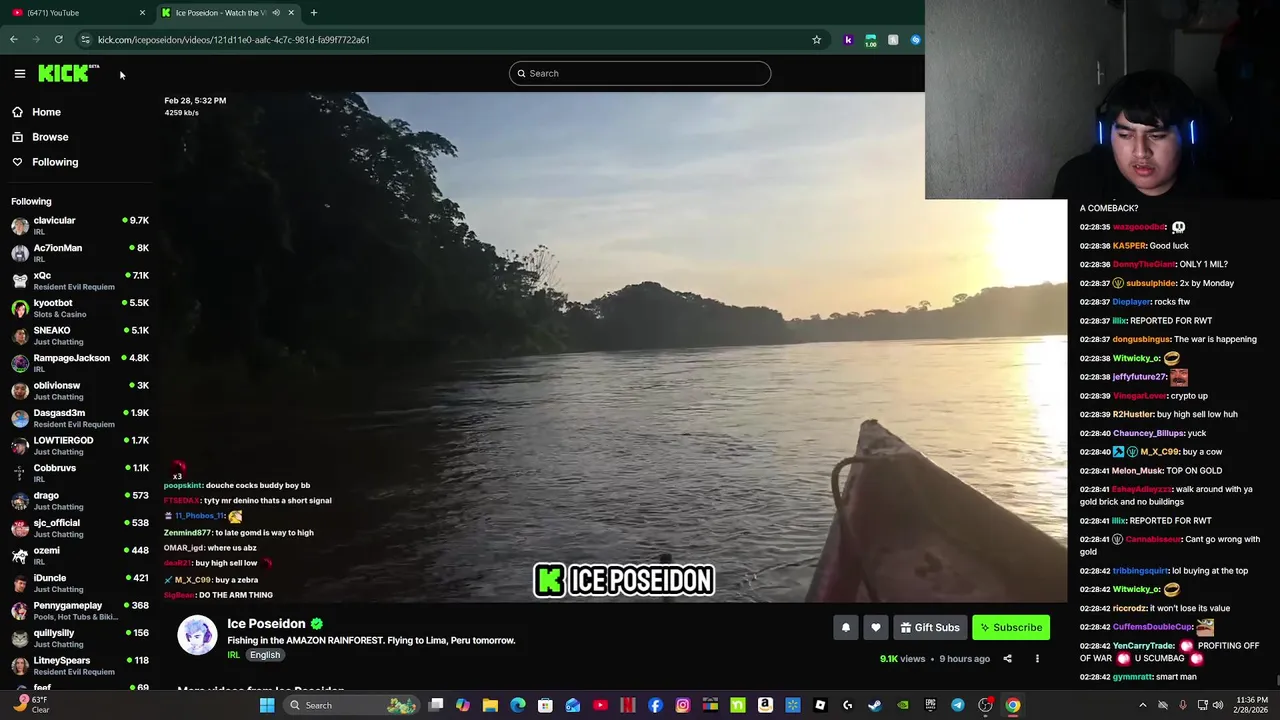Open Facebook from the taskbar
This screenshot has width=1280, height=720.
655,705
